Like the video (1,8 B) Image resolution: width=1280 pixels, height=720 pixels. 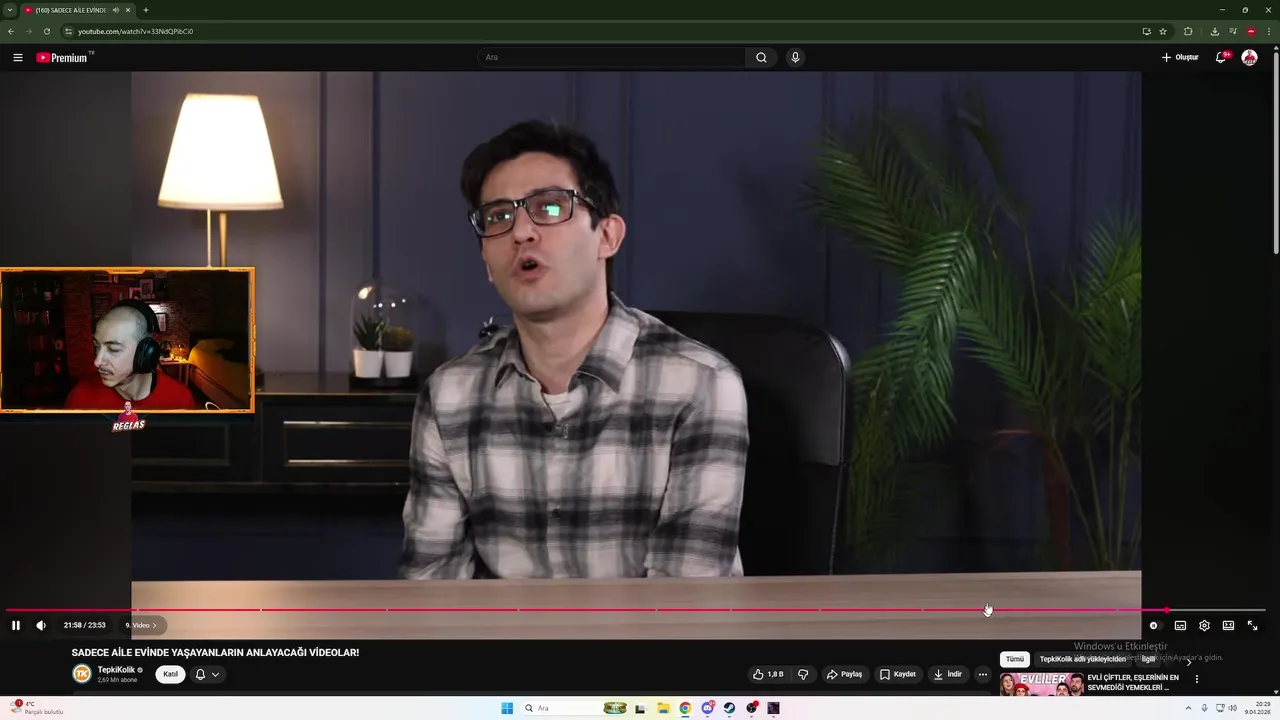pyautogui.click(x=769, y=674)
